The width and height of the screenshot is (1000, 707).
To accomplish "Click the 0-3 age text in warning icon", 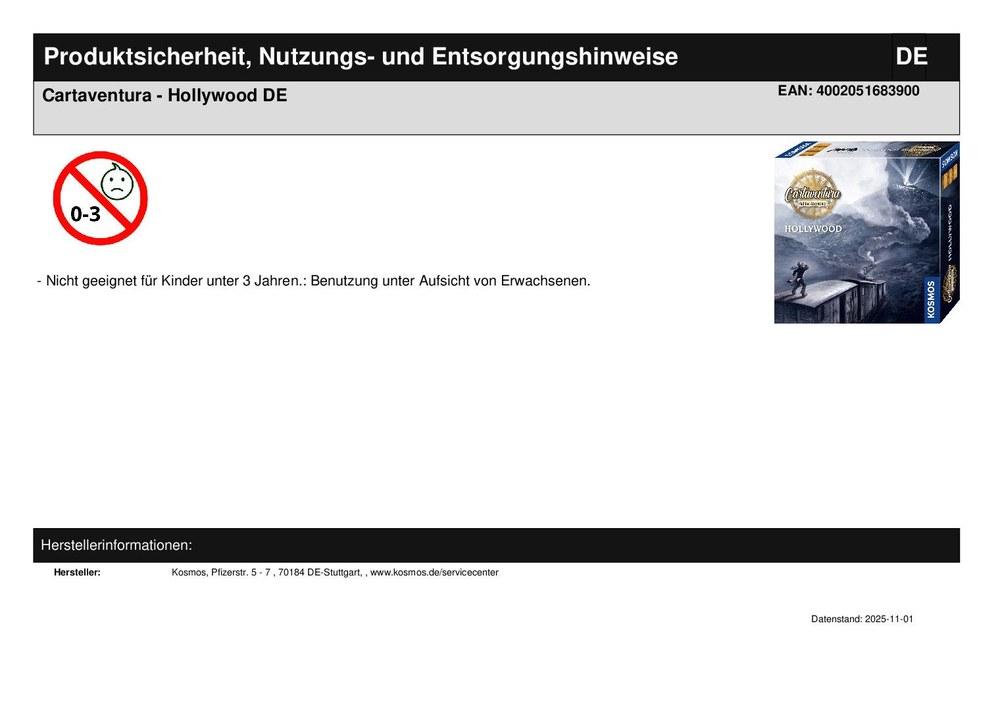I will coord(85,214).
